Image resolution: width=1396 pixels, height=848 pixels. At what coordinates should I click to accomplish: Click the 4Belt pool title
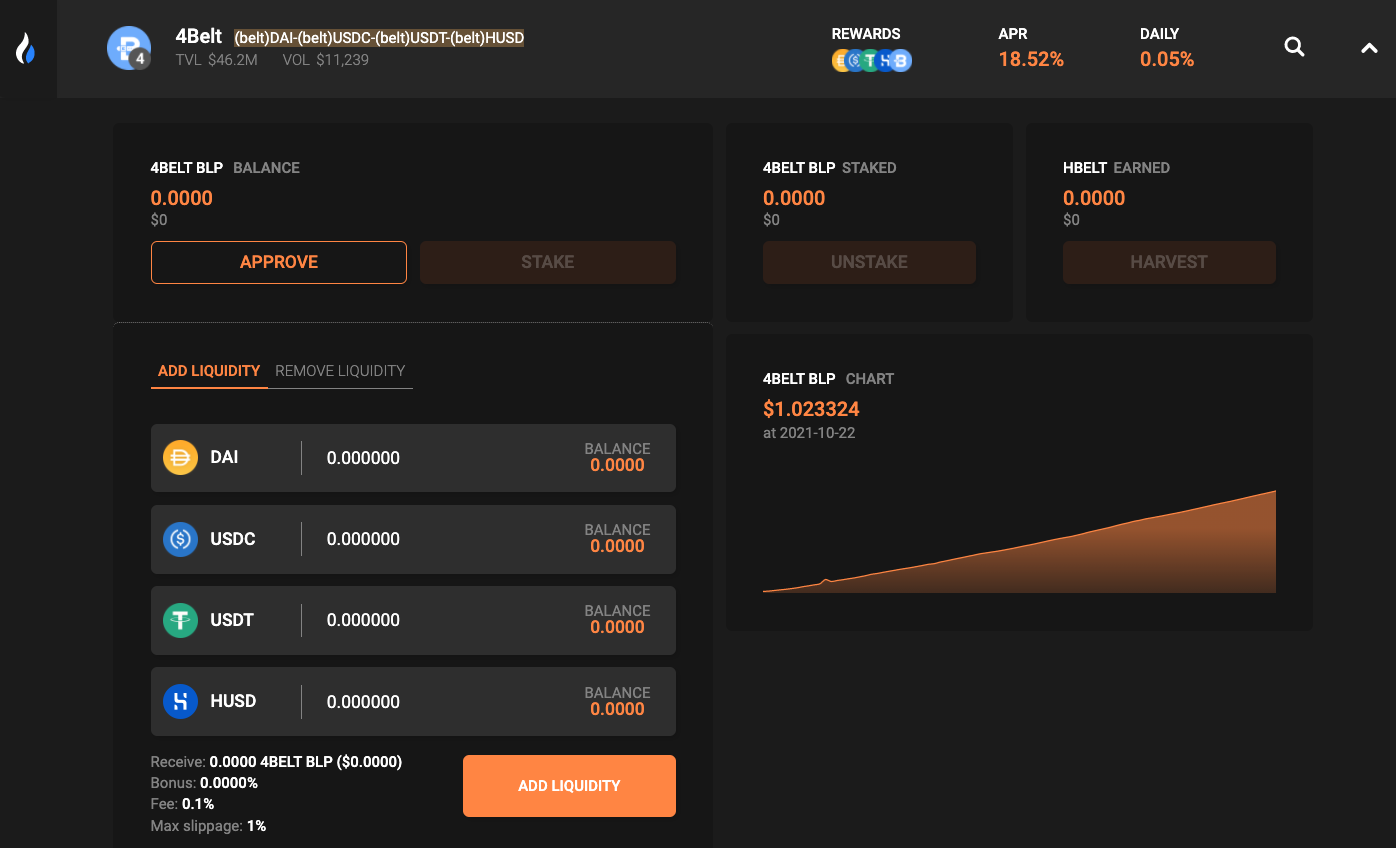tap(199, 37)
